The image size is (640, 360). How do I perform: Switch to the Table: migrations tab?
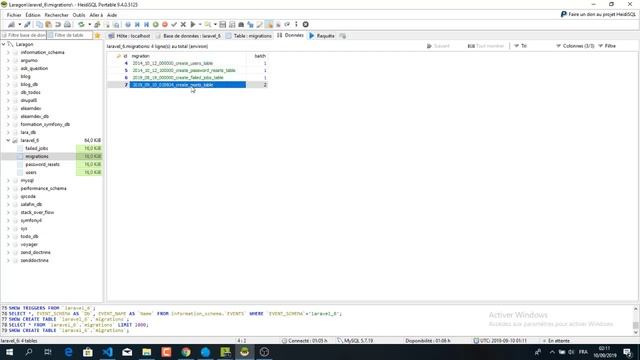point(249,36)
